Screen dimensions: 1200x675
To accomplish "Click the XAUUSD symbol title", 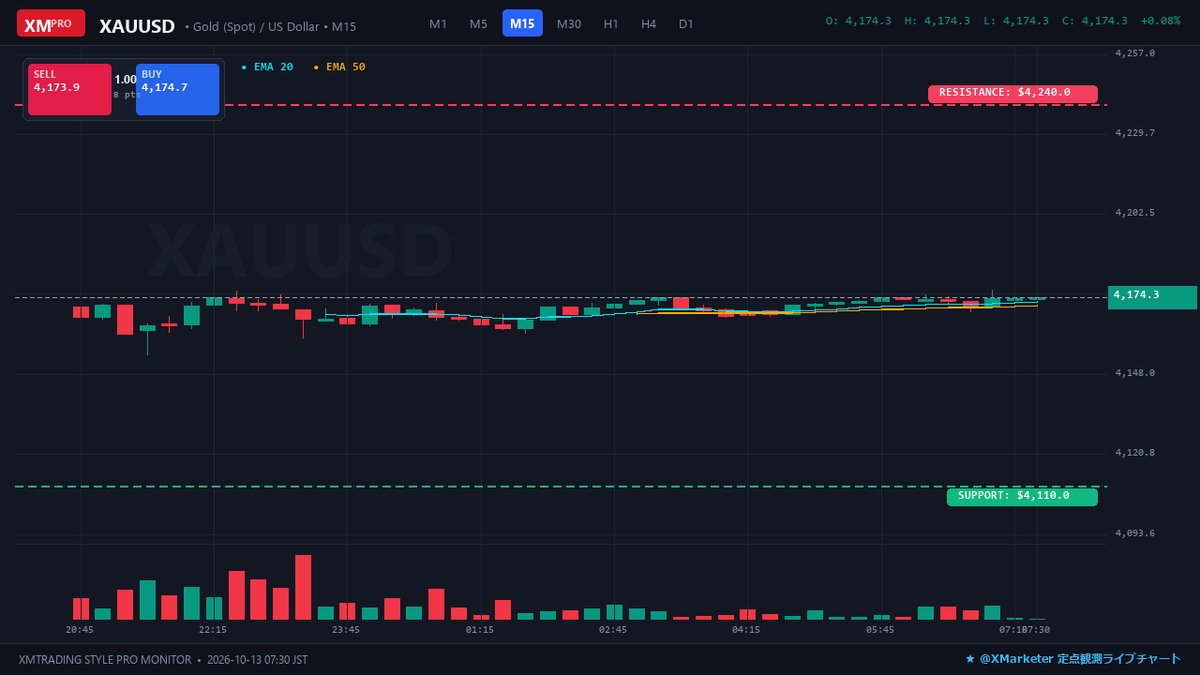I will [x=137, y=26].
